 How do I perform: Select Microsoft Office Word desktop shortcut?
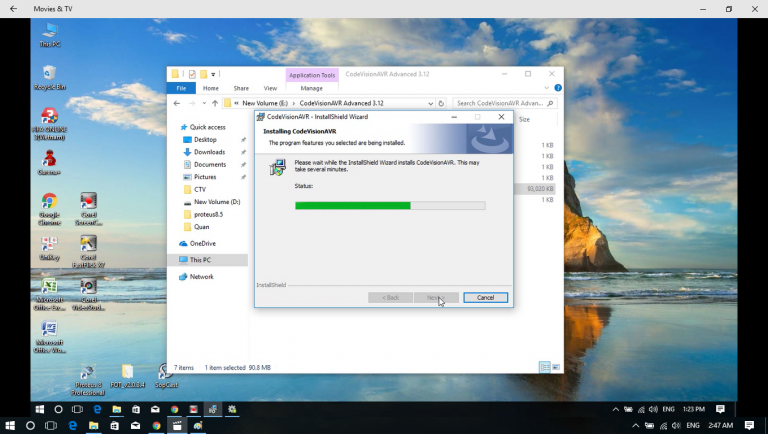[x=49, y=337]
